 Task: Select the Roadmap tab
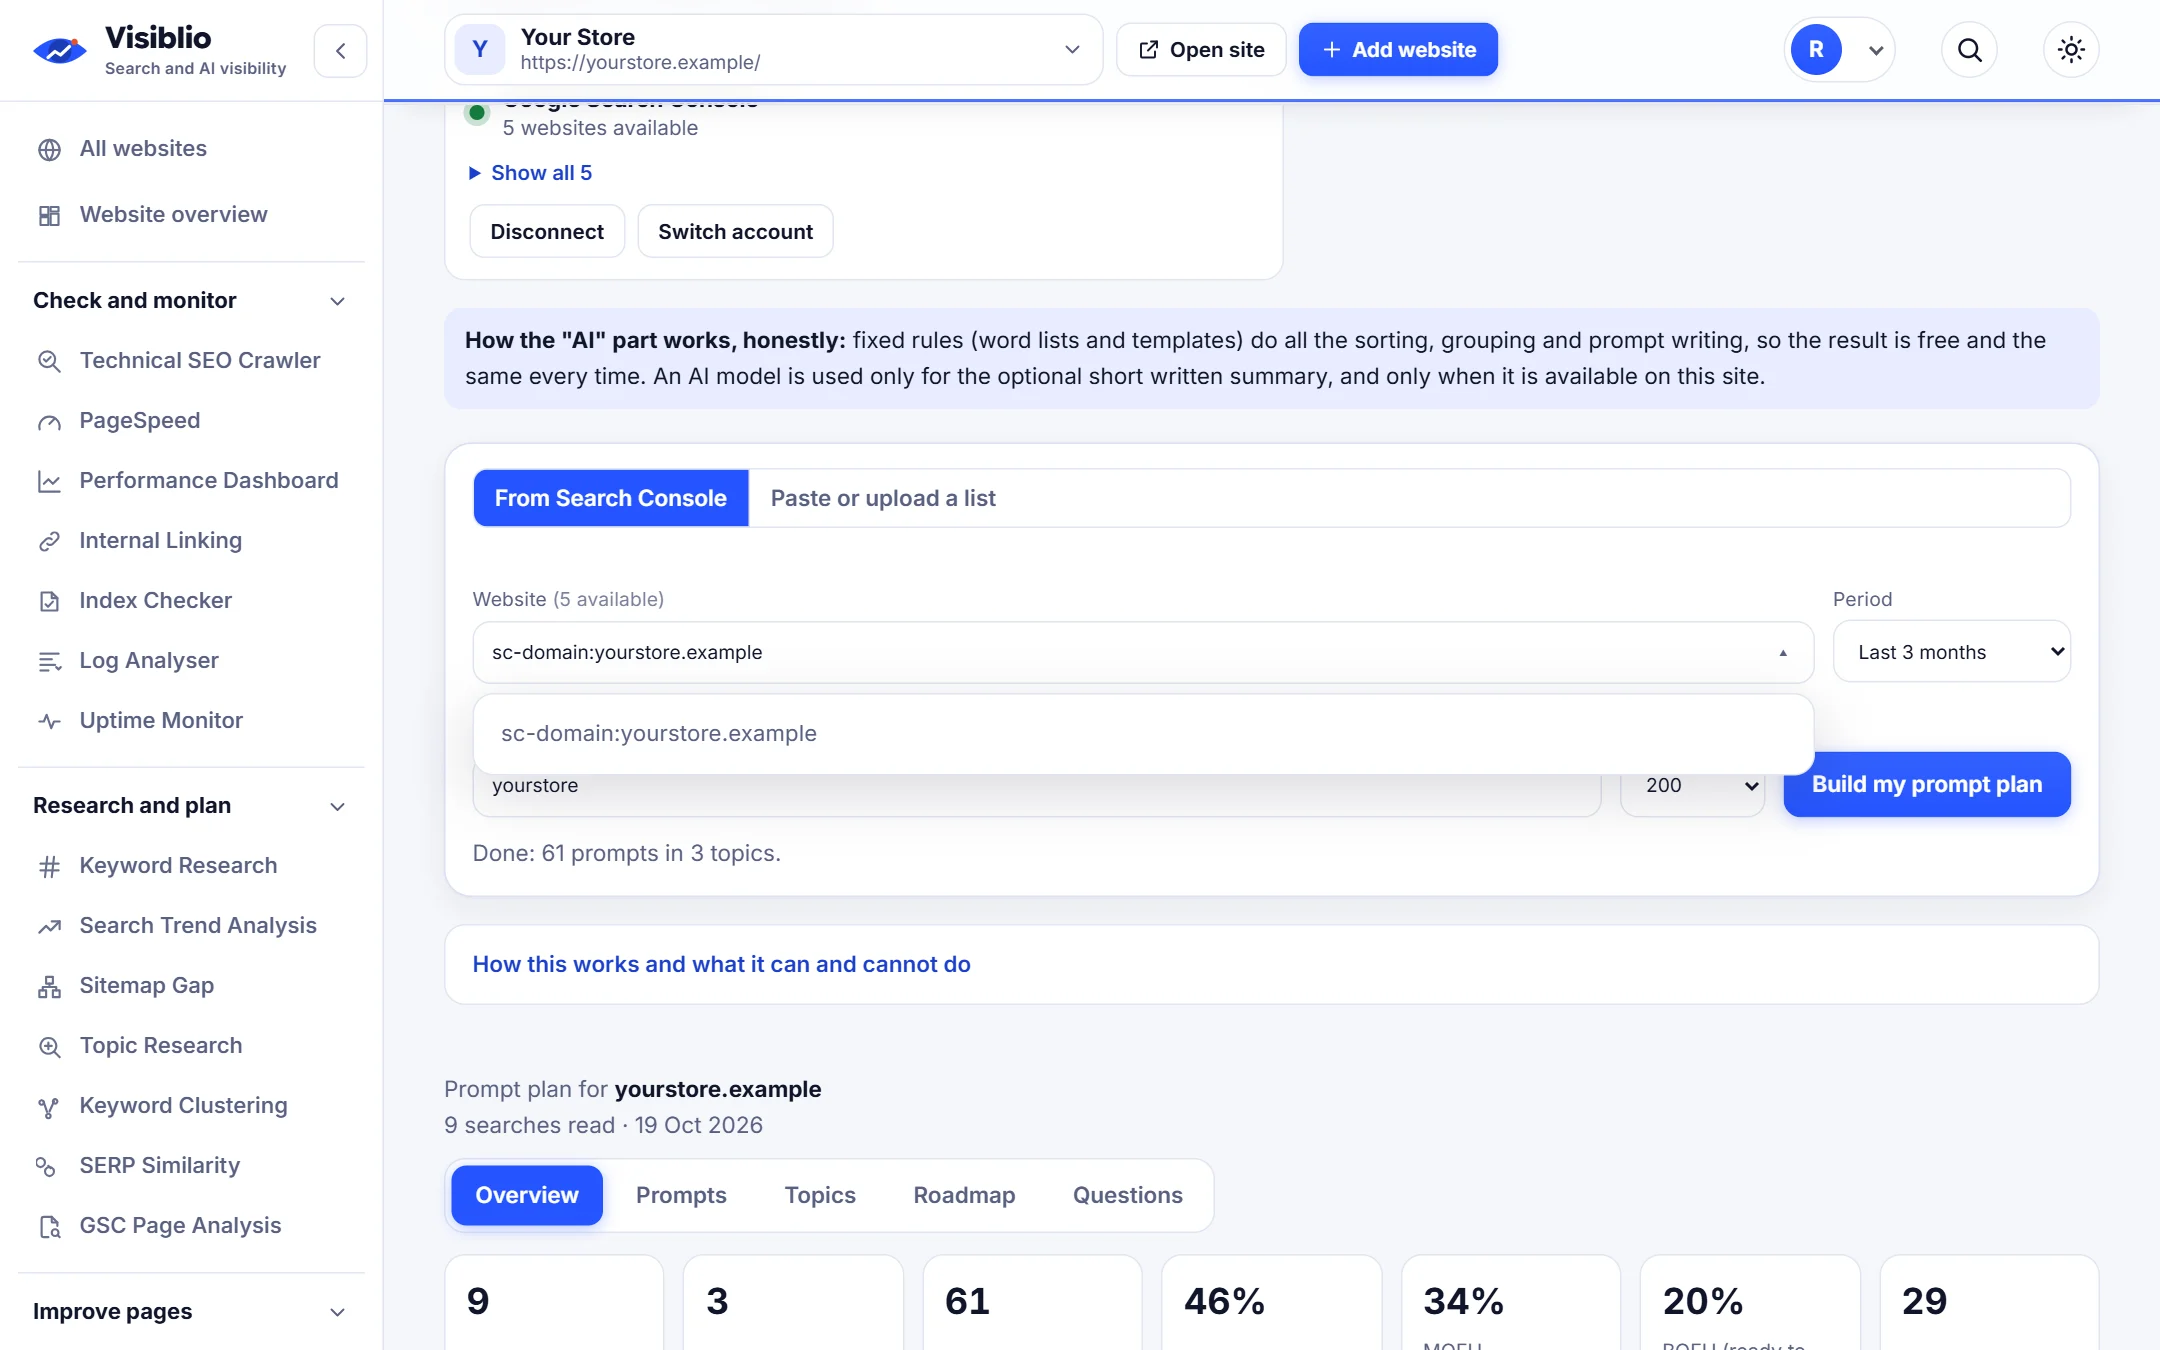pos(964,1196)
